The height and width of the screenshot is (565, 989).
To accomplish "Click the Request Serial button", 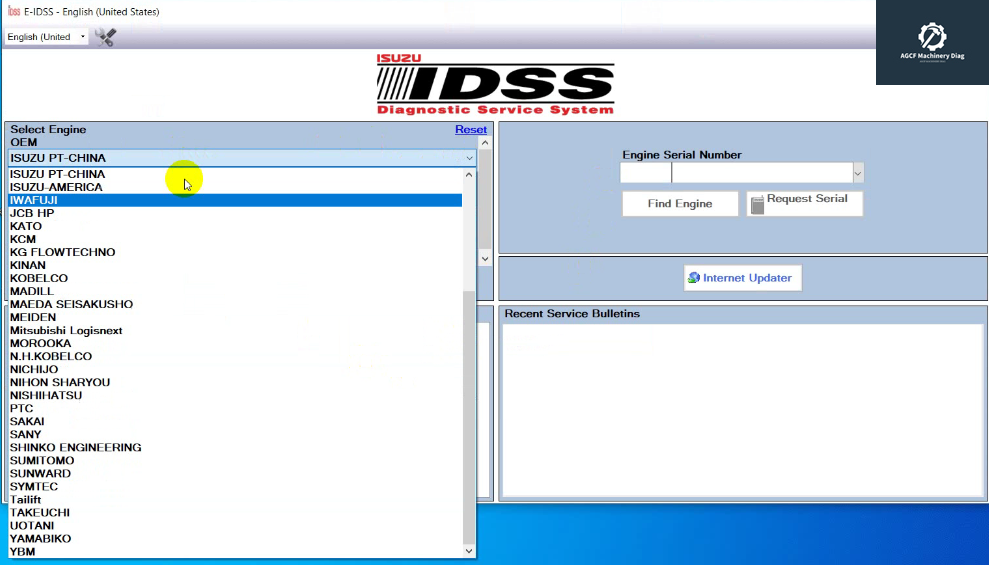I will coord(805,204).
